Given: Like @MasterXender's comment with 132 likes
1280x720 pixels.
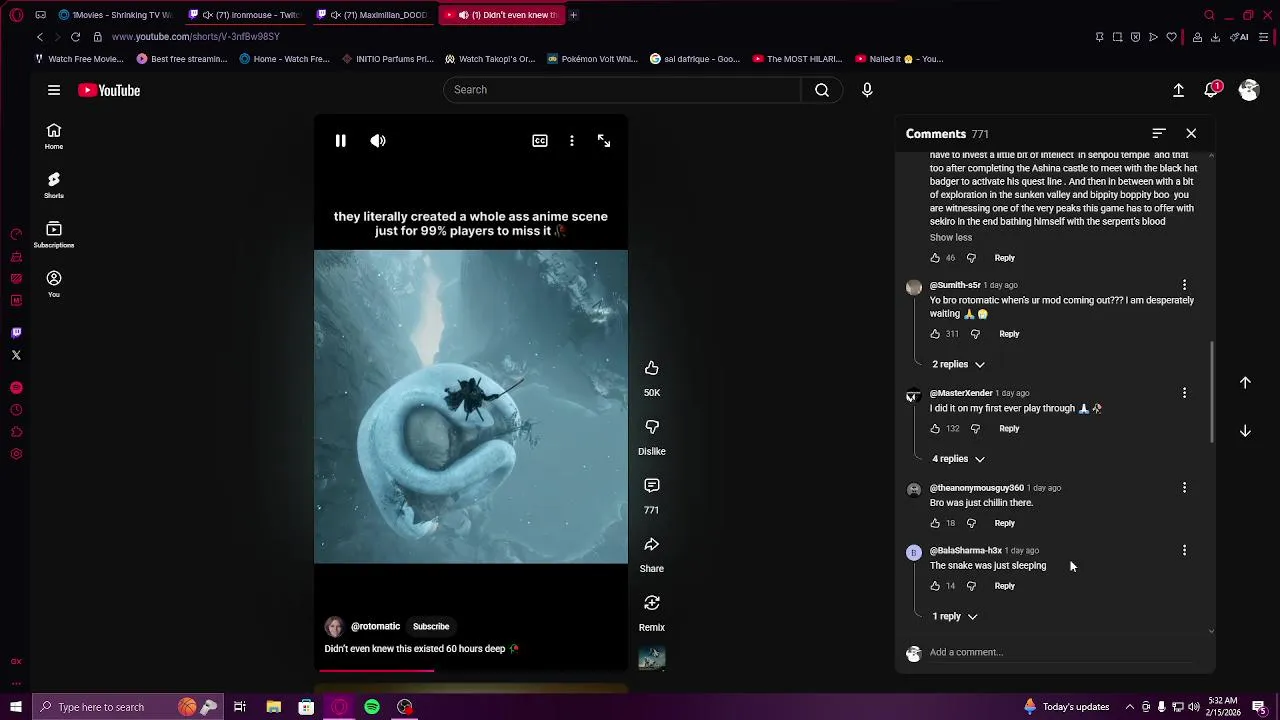Looking at the screenshot, I should [x=935, y=428].
